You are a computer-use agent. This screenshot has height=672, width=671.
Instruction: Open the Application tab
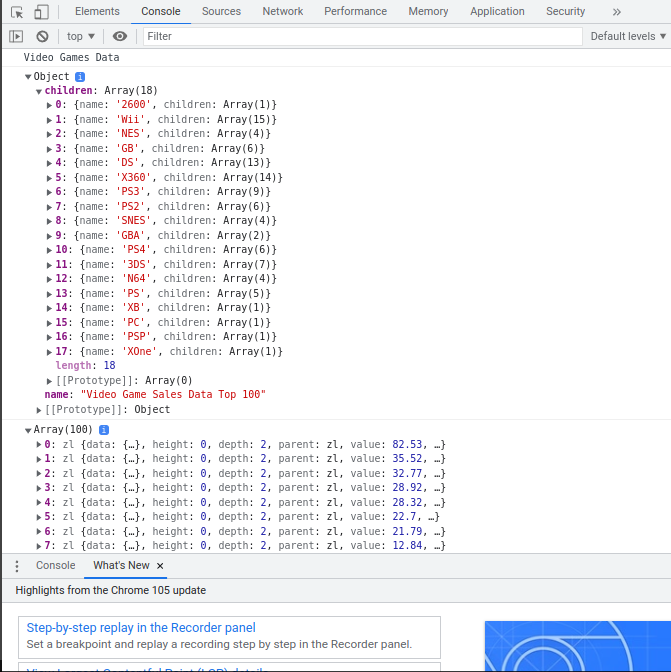[497, 12]
